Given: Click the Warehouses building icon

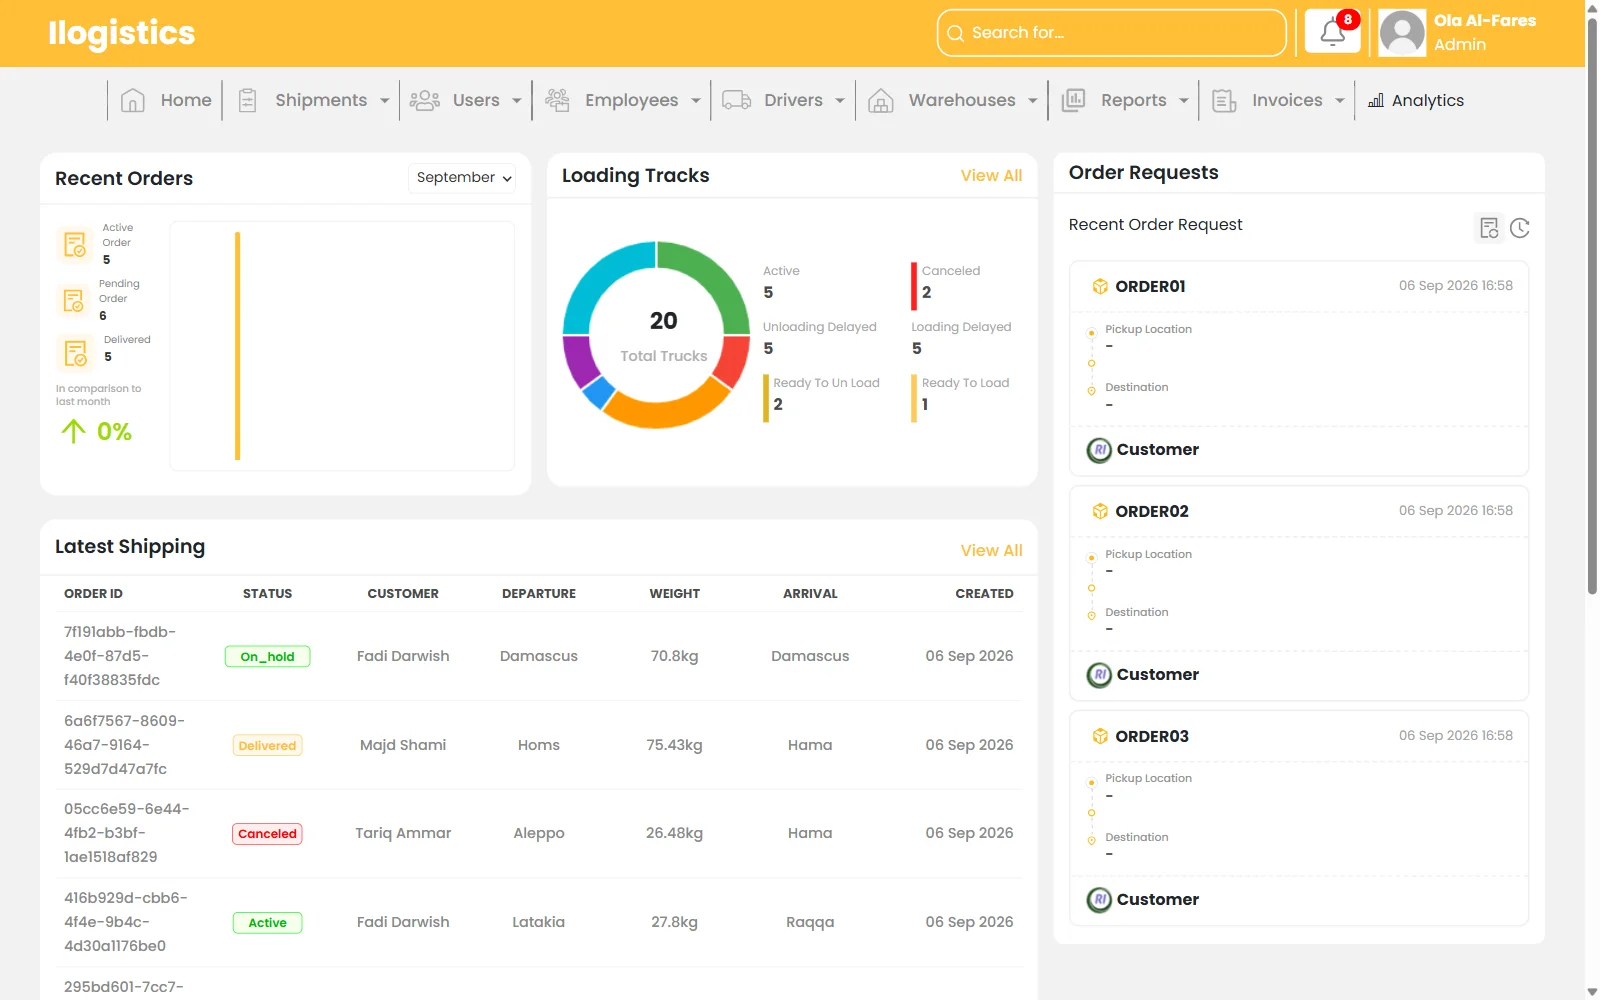Looking at the screenshot, I should pos(881,100).
